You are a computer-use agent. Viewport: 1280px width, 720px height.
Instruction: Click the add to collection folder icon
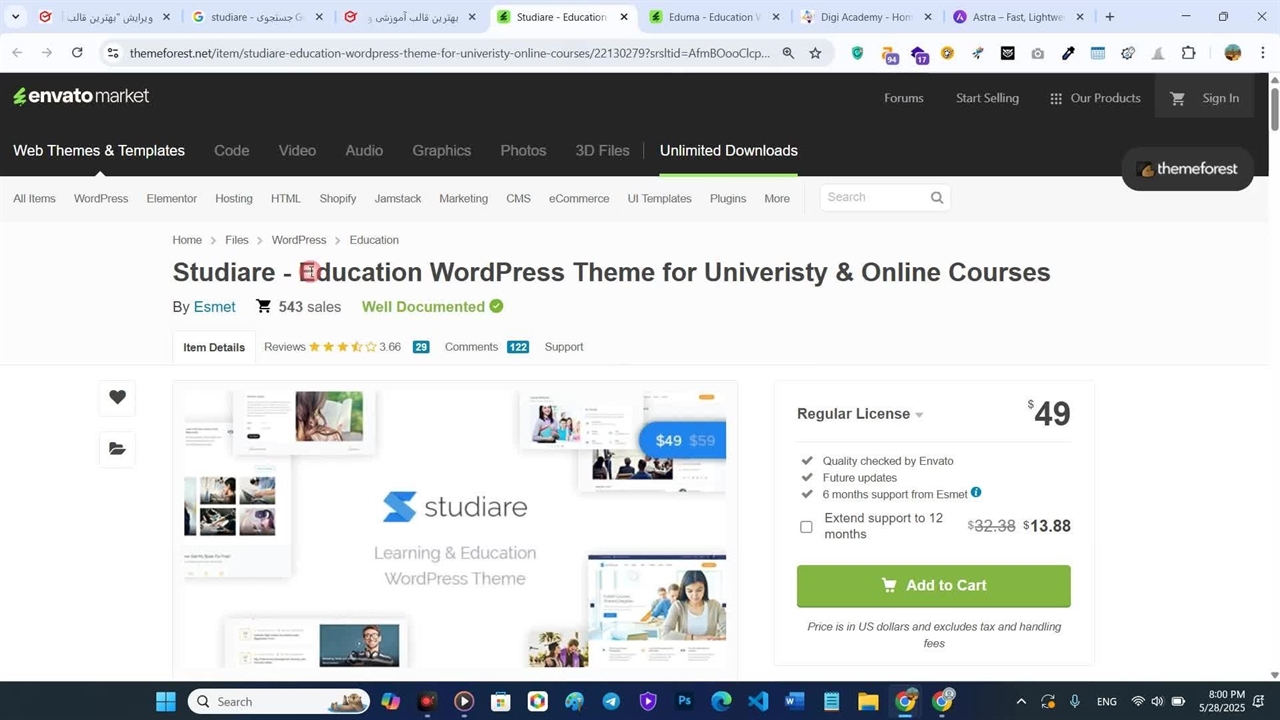[117, 449]
